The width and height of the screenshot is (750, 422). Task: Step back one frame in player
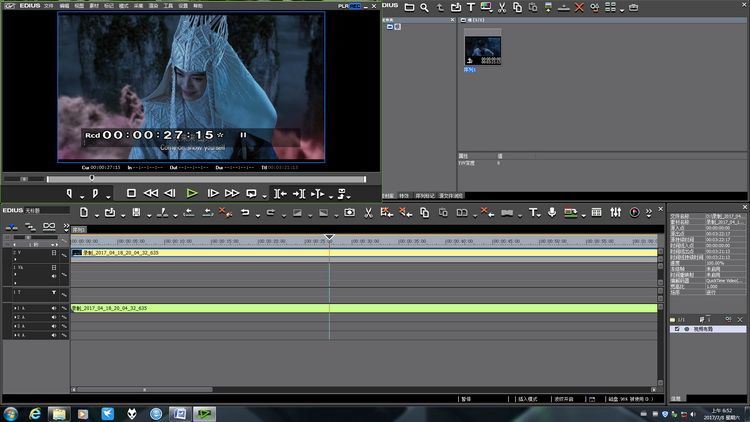coord(170,193)
